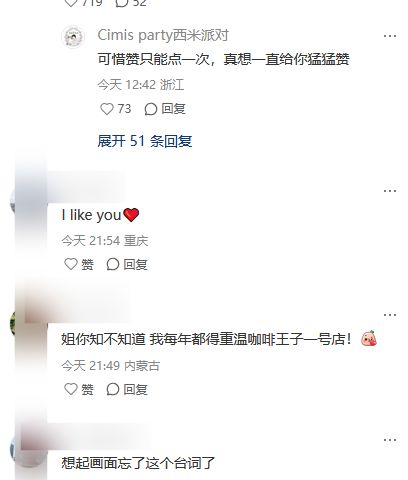Click the comment text 想起画面忘了这个台词了
The height and width of the screenshot is (480, 408).
click(138, 463)
